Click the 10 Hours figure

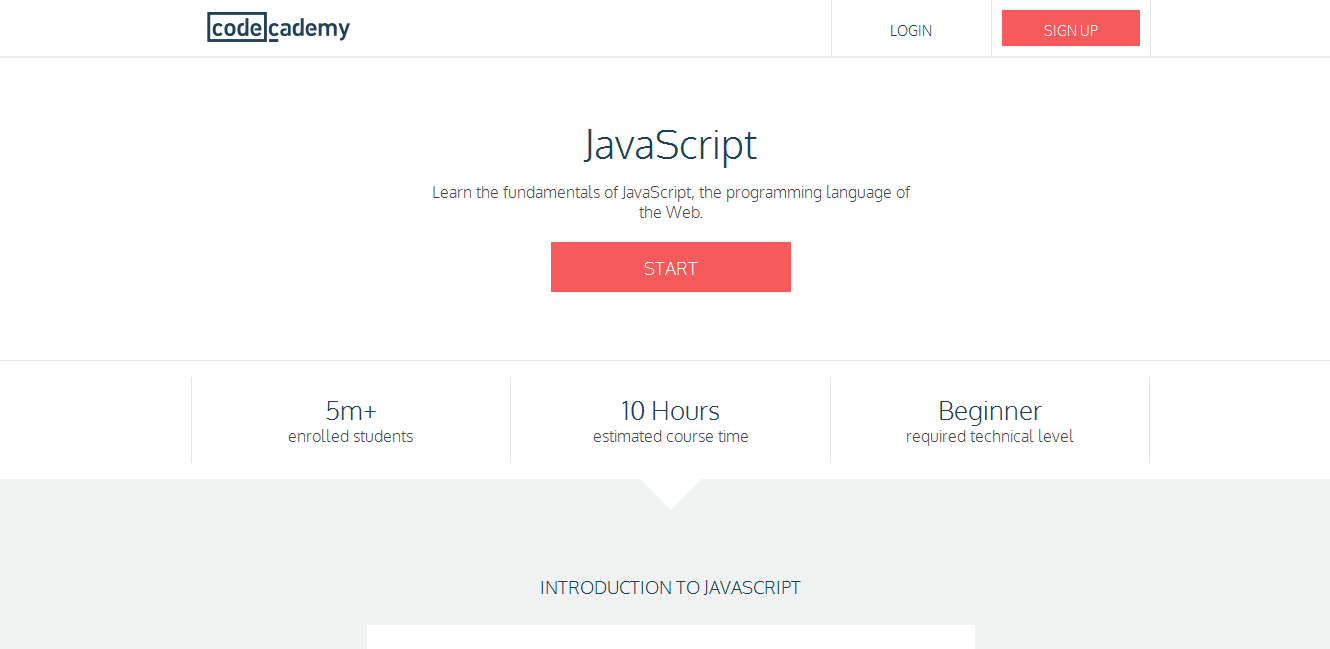click(x=670, y=411)
